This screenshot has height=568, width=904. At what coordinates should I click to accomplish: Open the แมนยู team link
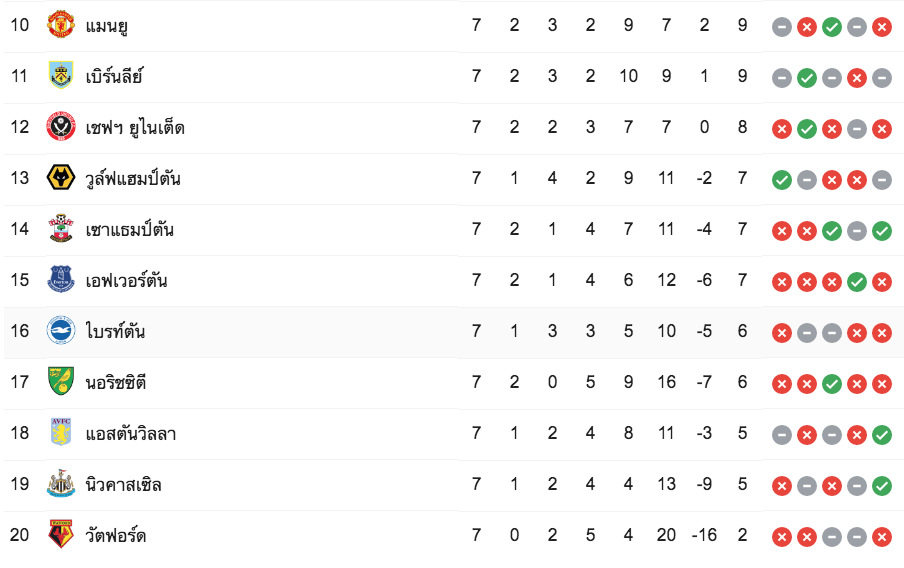tap(107, 25)
